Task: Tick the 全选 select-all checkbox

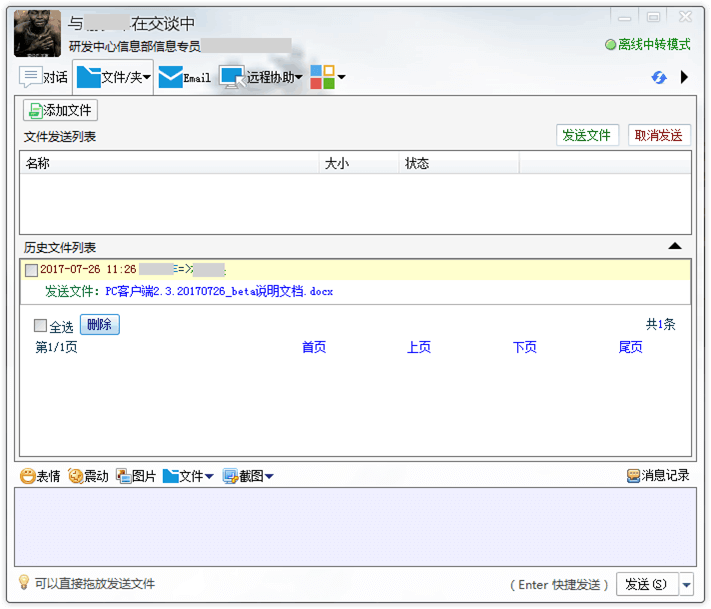Action: coord(40,326)
